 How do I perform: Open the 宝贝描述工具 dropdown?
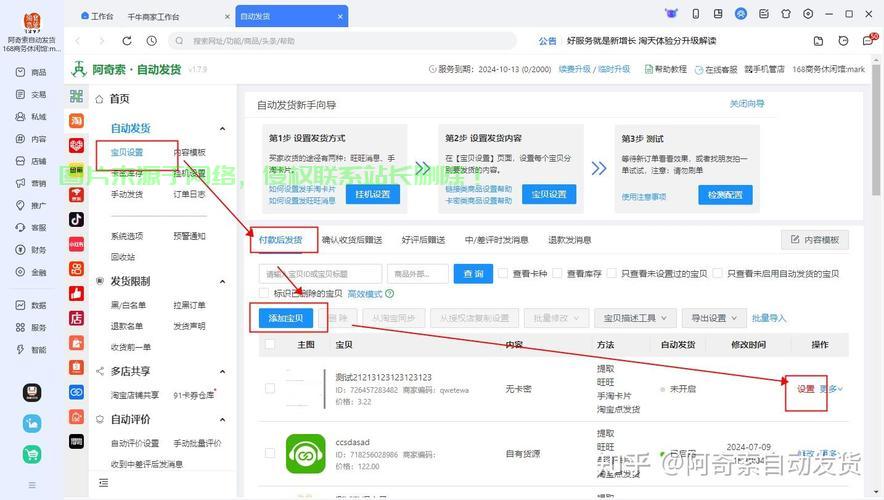(635, 318)
